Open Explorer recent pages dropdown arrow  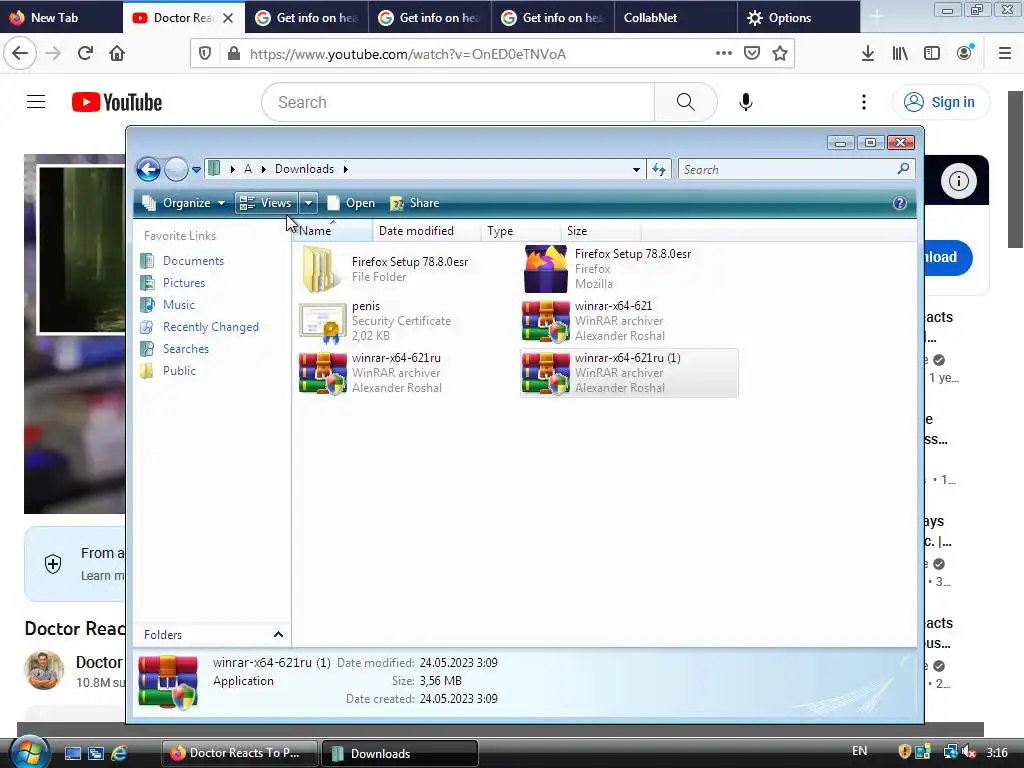point(196,170)
